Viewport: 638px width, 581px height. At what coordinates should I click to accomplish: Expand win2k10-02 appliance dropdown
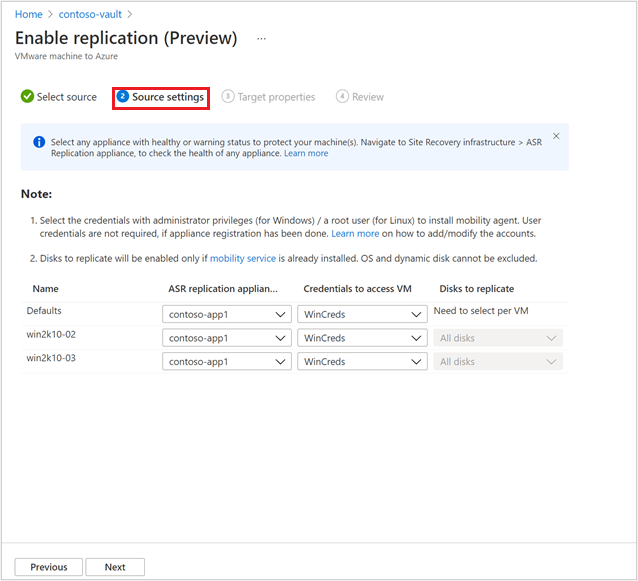click(x=227, y=338)
